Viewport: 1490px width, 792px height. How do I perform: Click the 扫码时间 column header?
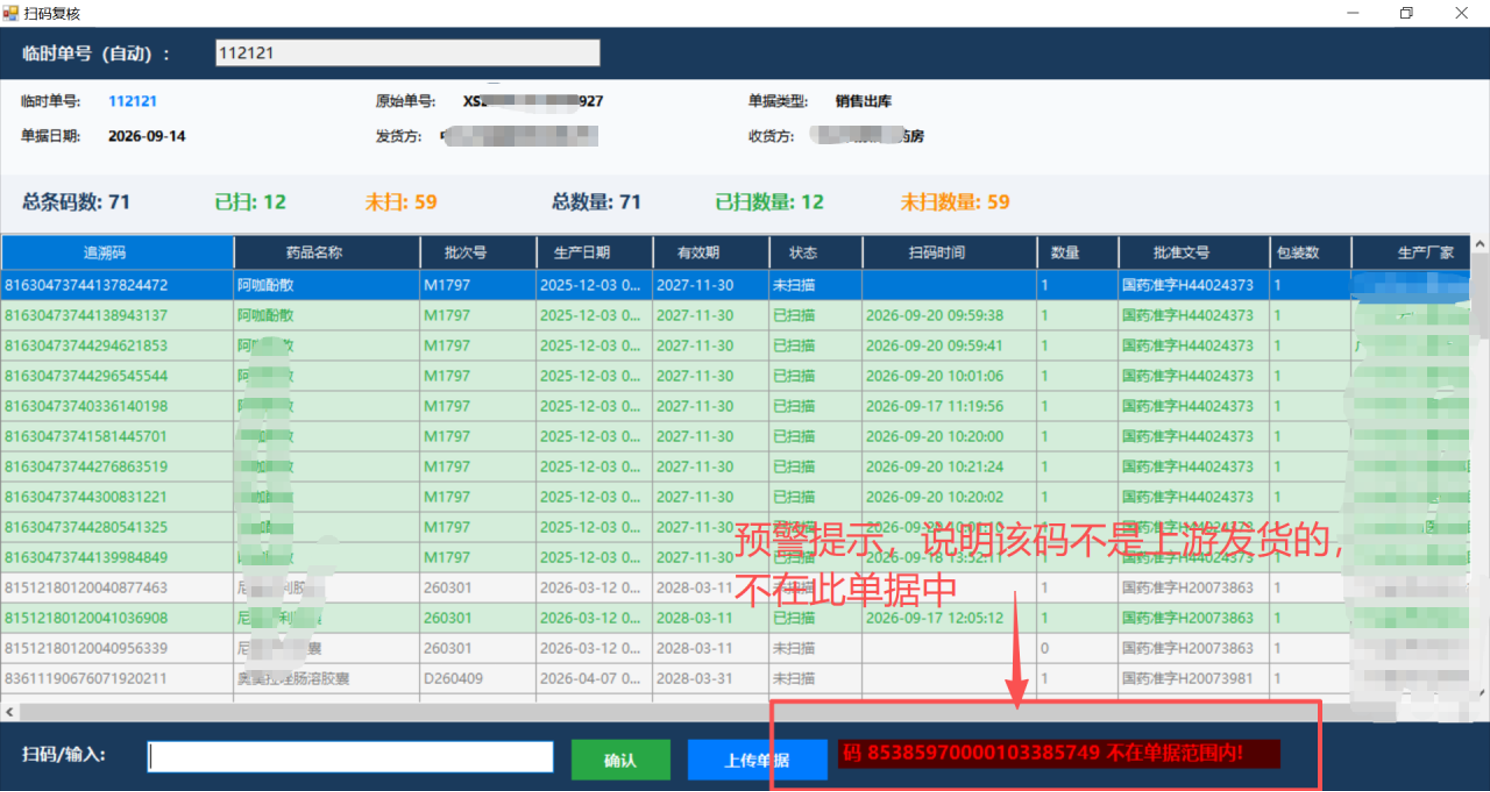(949, 253)
